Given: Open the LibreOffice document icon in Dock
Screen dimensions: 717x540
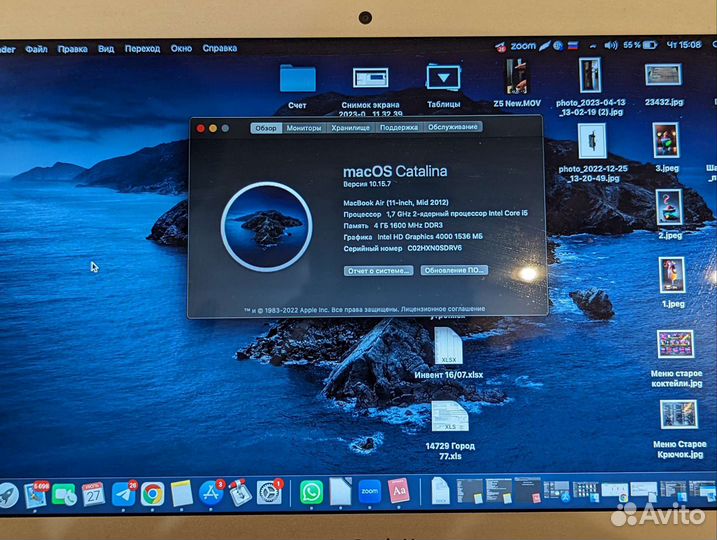Looking at the screenshot, I should [340, 492].
